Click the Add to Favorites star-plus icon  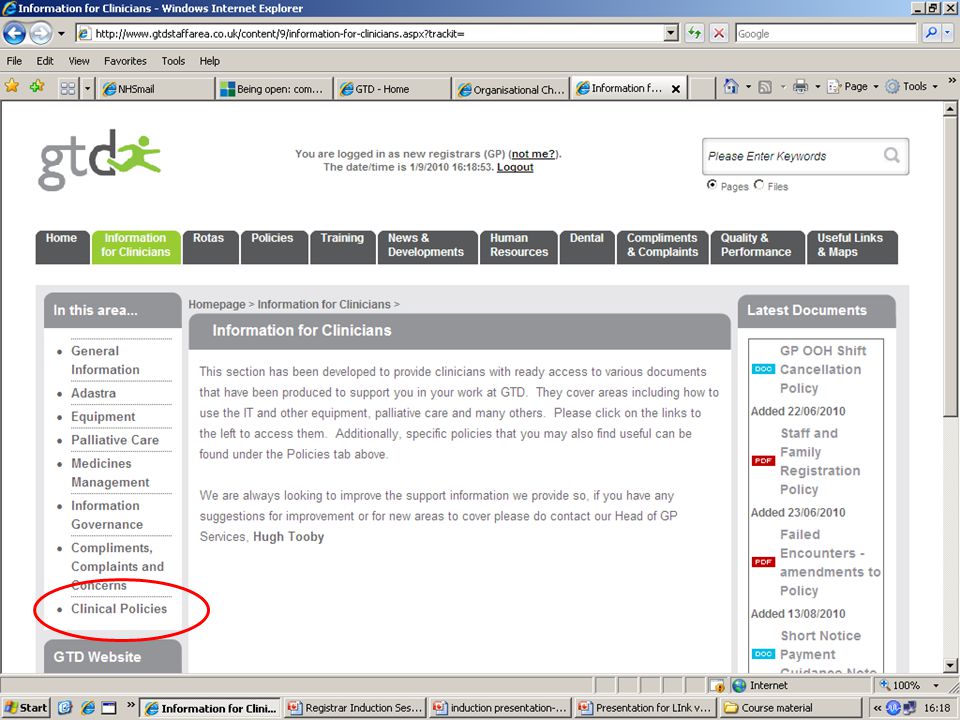click(37, 86)
